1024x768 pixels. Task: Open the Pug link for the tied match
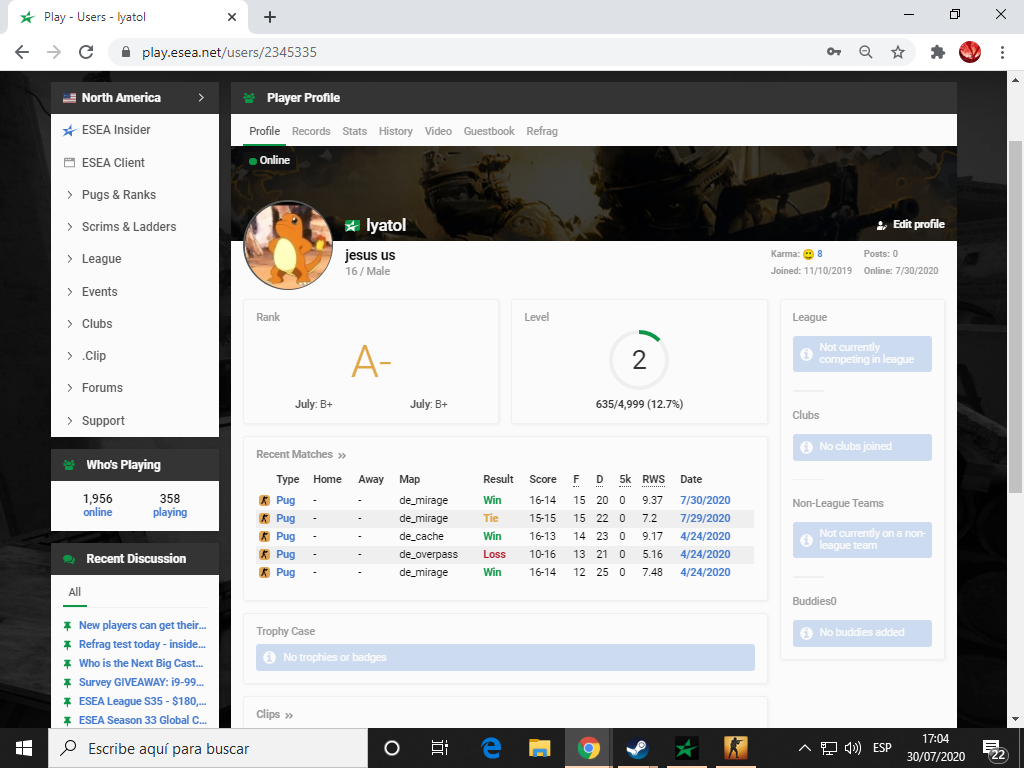coord(285,519)
